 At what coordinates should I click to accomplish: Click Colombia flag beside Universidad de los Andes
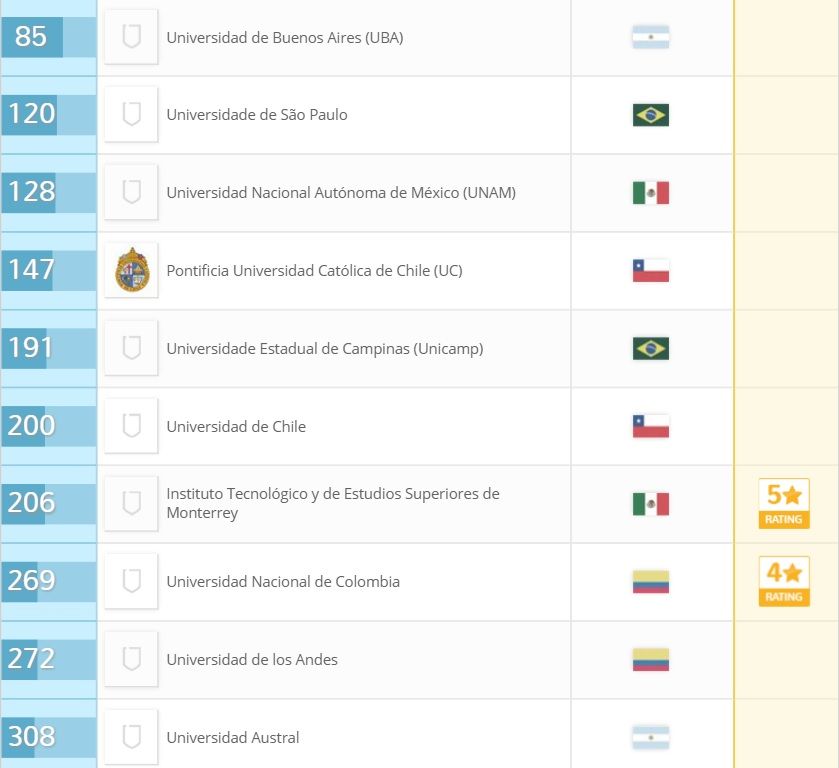pyautogui.click(x=650, y=660)
